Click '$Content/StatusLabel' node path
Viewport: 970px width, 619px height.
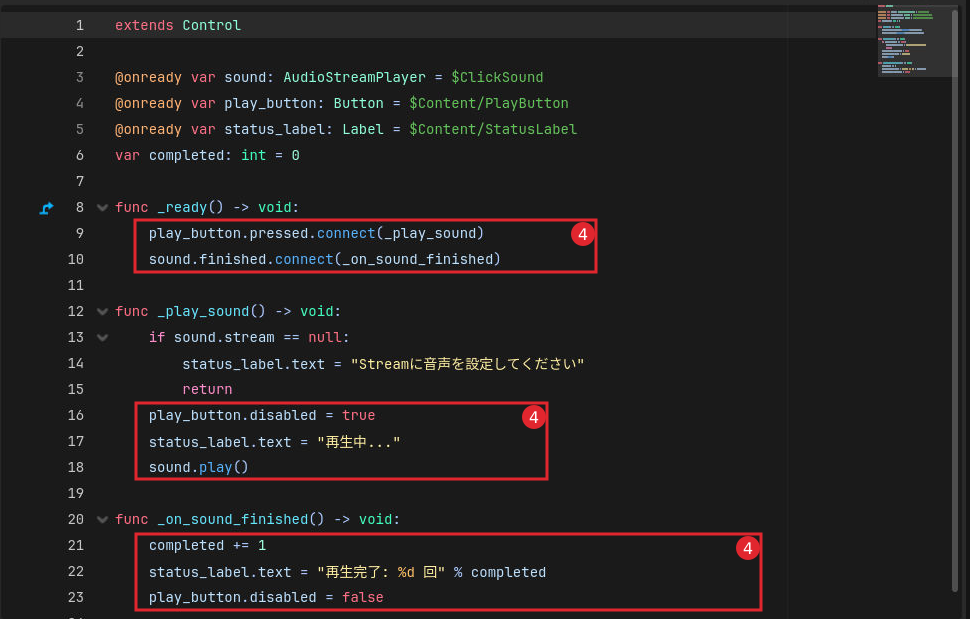[493, 129]
